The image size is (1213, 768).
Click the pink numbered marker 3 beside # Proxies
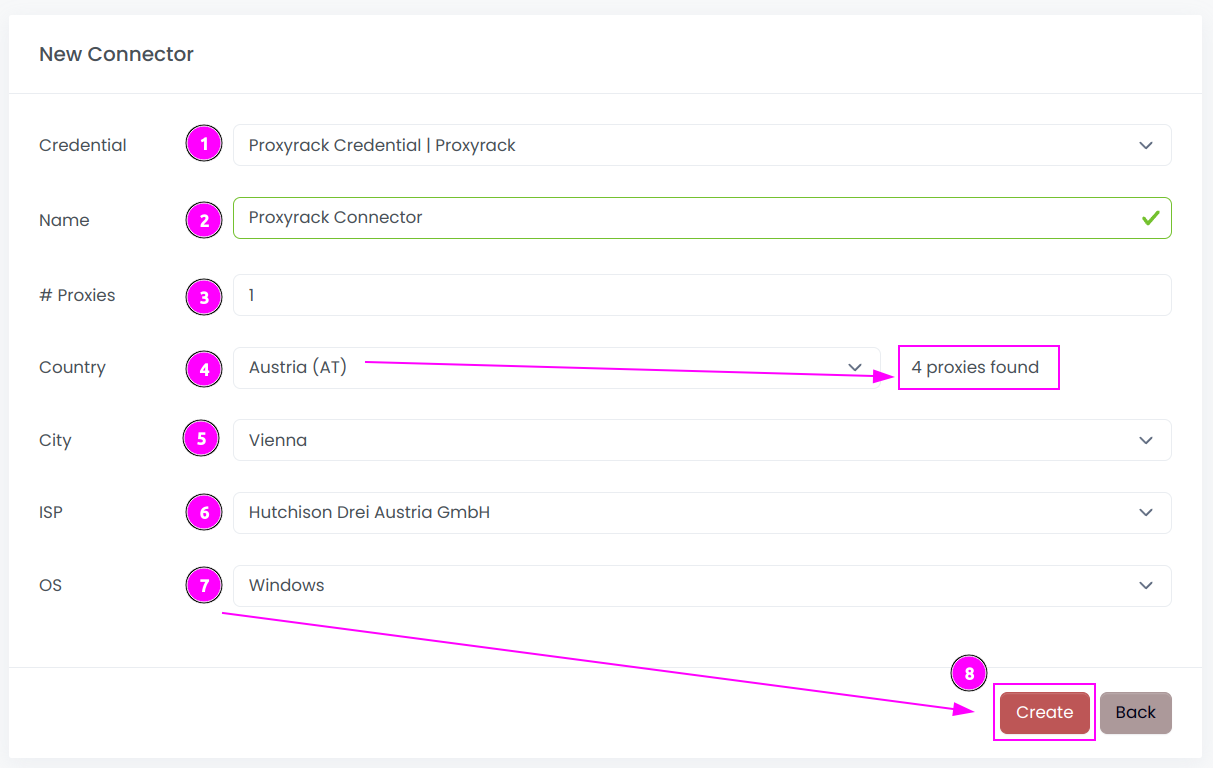[204, 296]
